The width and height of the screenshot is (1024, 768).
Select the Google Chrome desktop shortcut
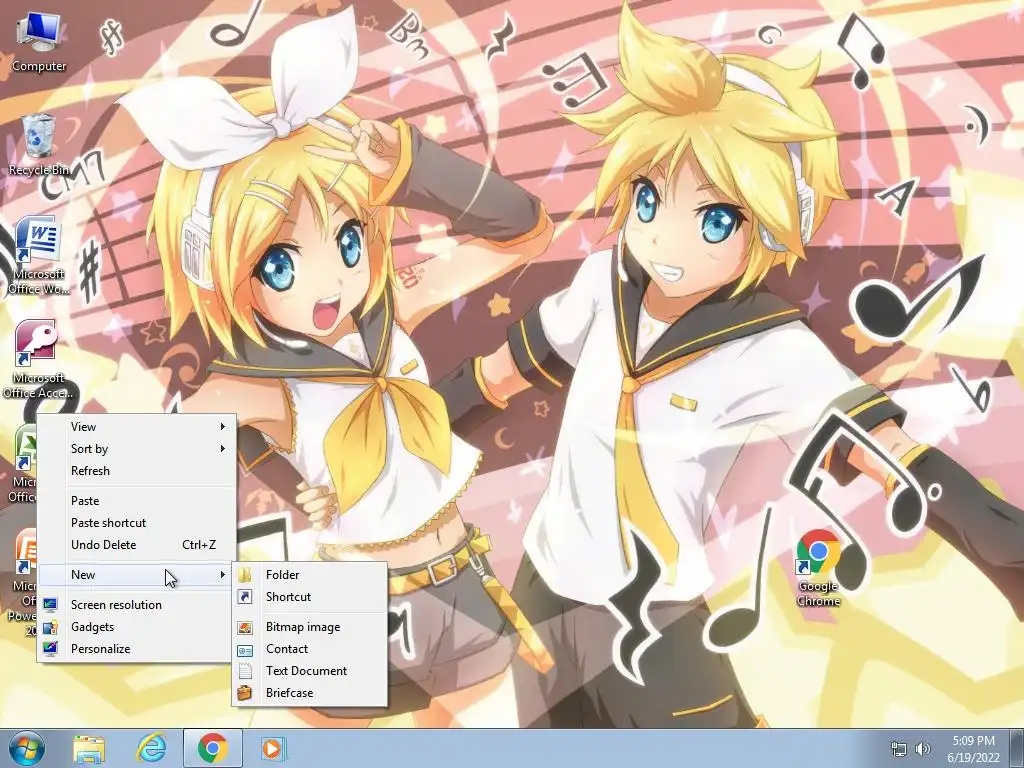pos(818,568)
